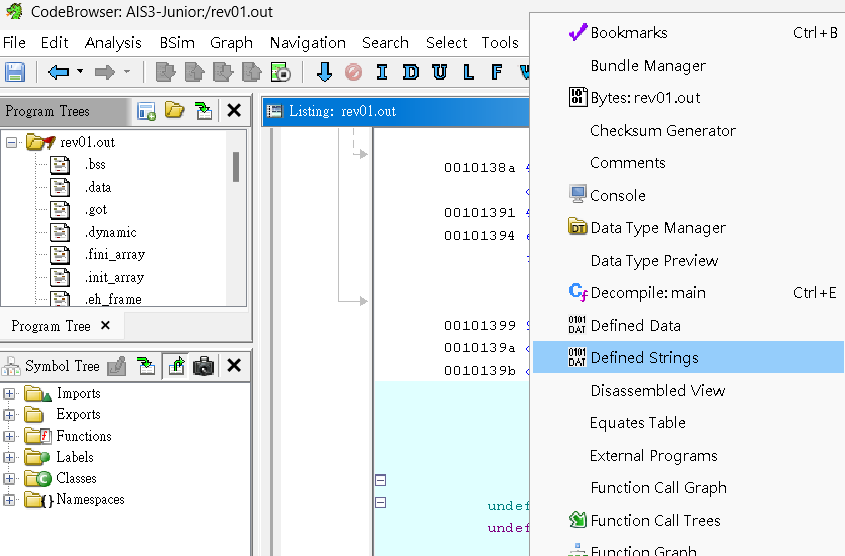Select the .dynamic section
Image resolution: width=845 pixels, height=556 pixels.
click(x=110, y=232)
